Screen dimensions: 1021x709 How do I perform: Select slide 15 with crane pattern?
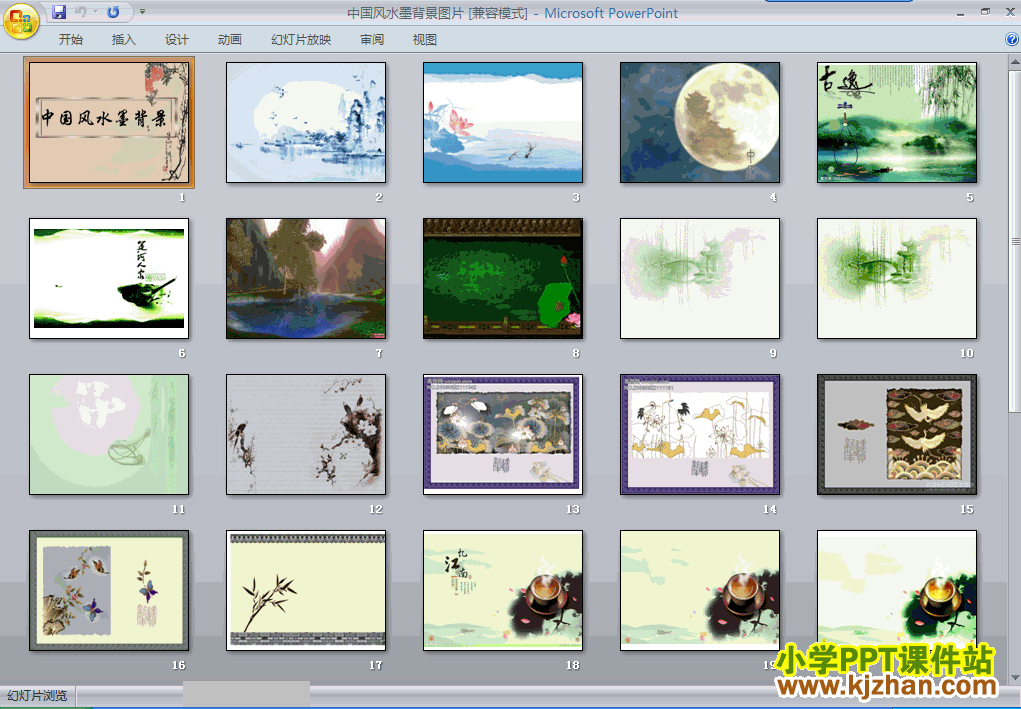point(897,434)
